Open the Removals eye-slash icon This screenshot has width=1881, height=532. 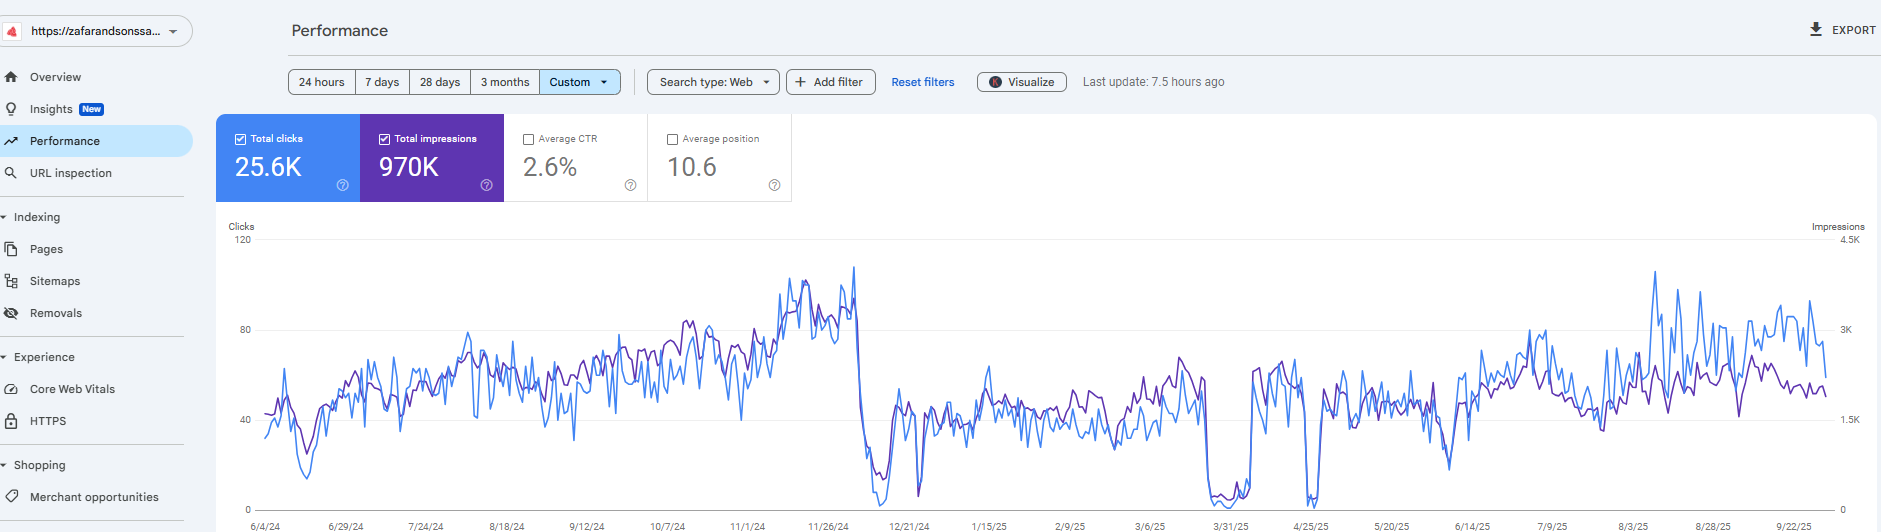[11, 313]
